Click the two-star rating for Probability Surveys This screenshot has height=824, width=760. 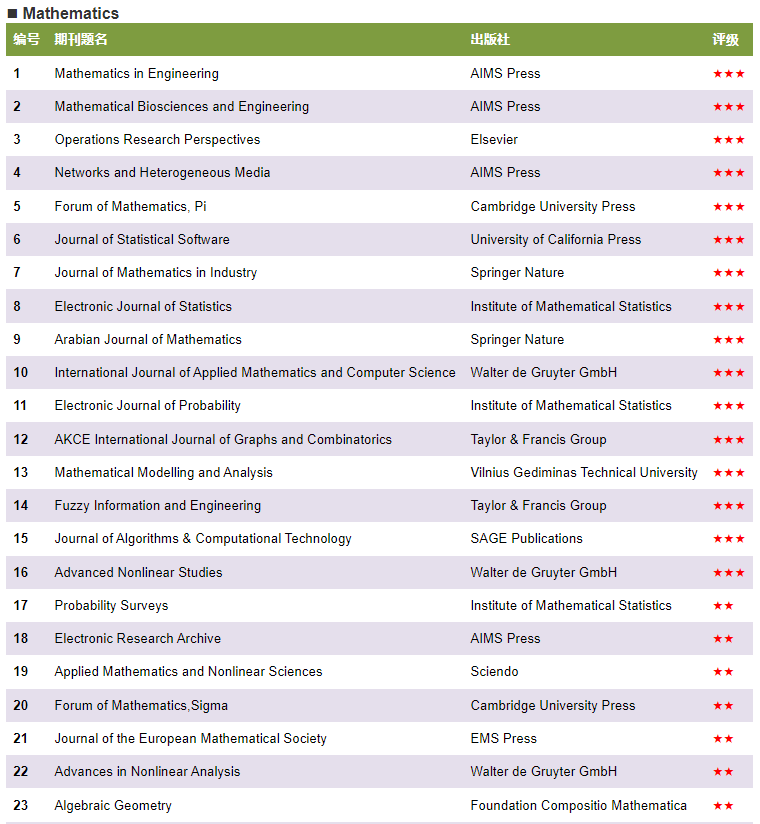pos(723,606)
